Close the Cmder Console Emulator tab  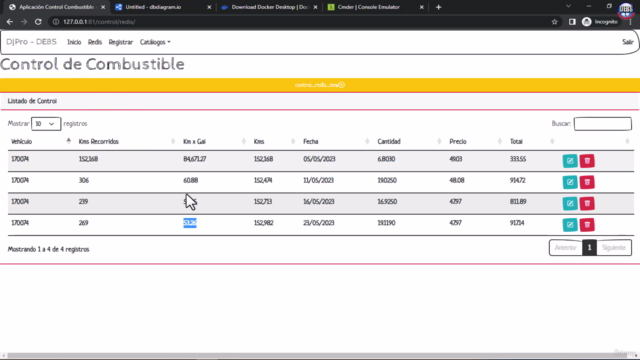(x=422, y=7)
